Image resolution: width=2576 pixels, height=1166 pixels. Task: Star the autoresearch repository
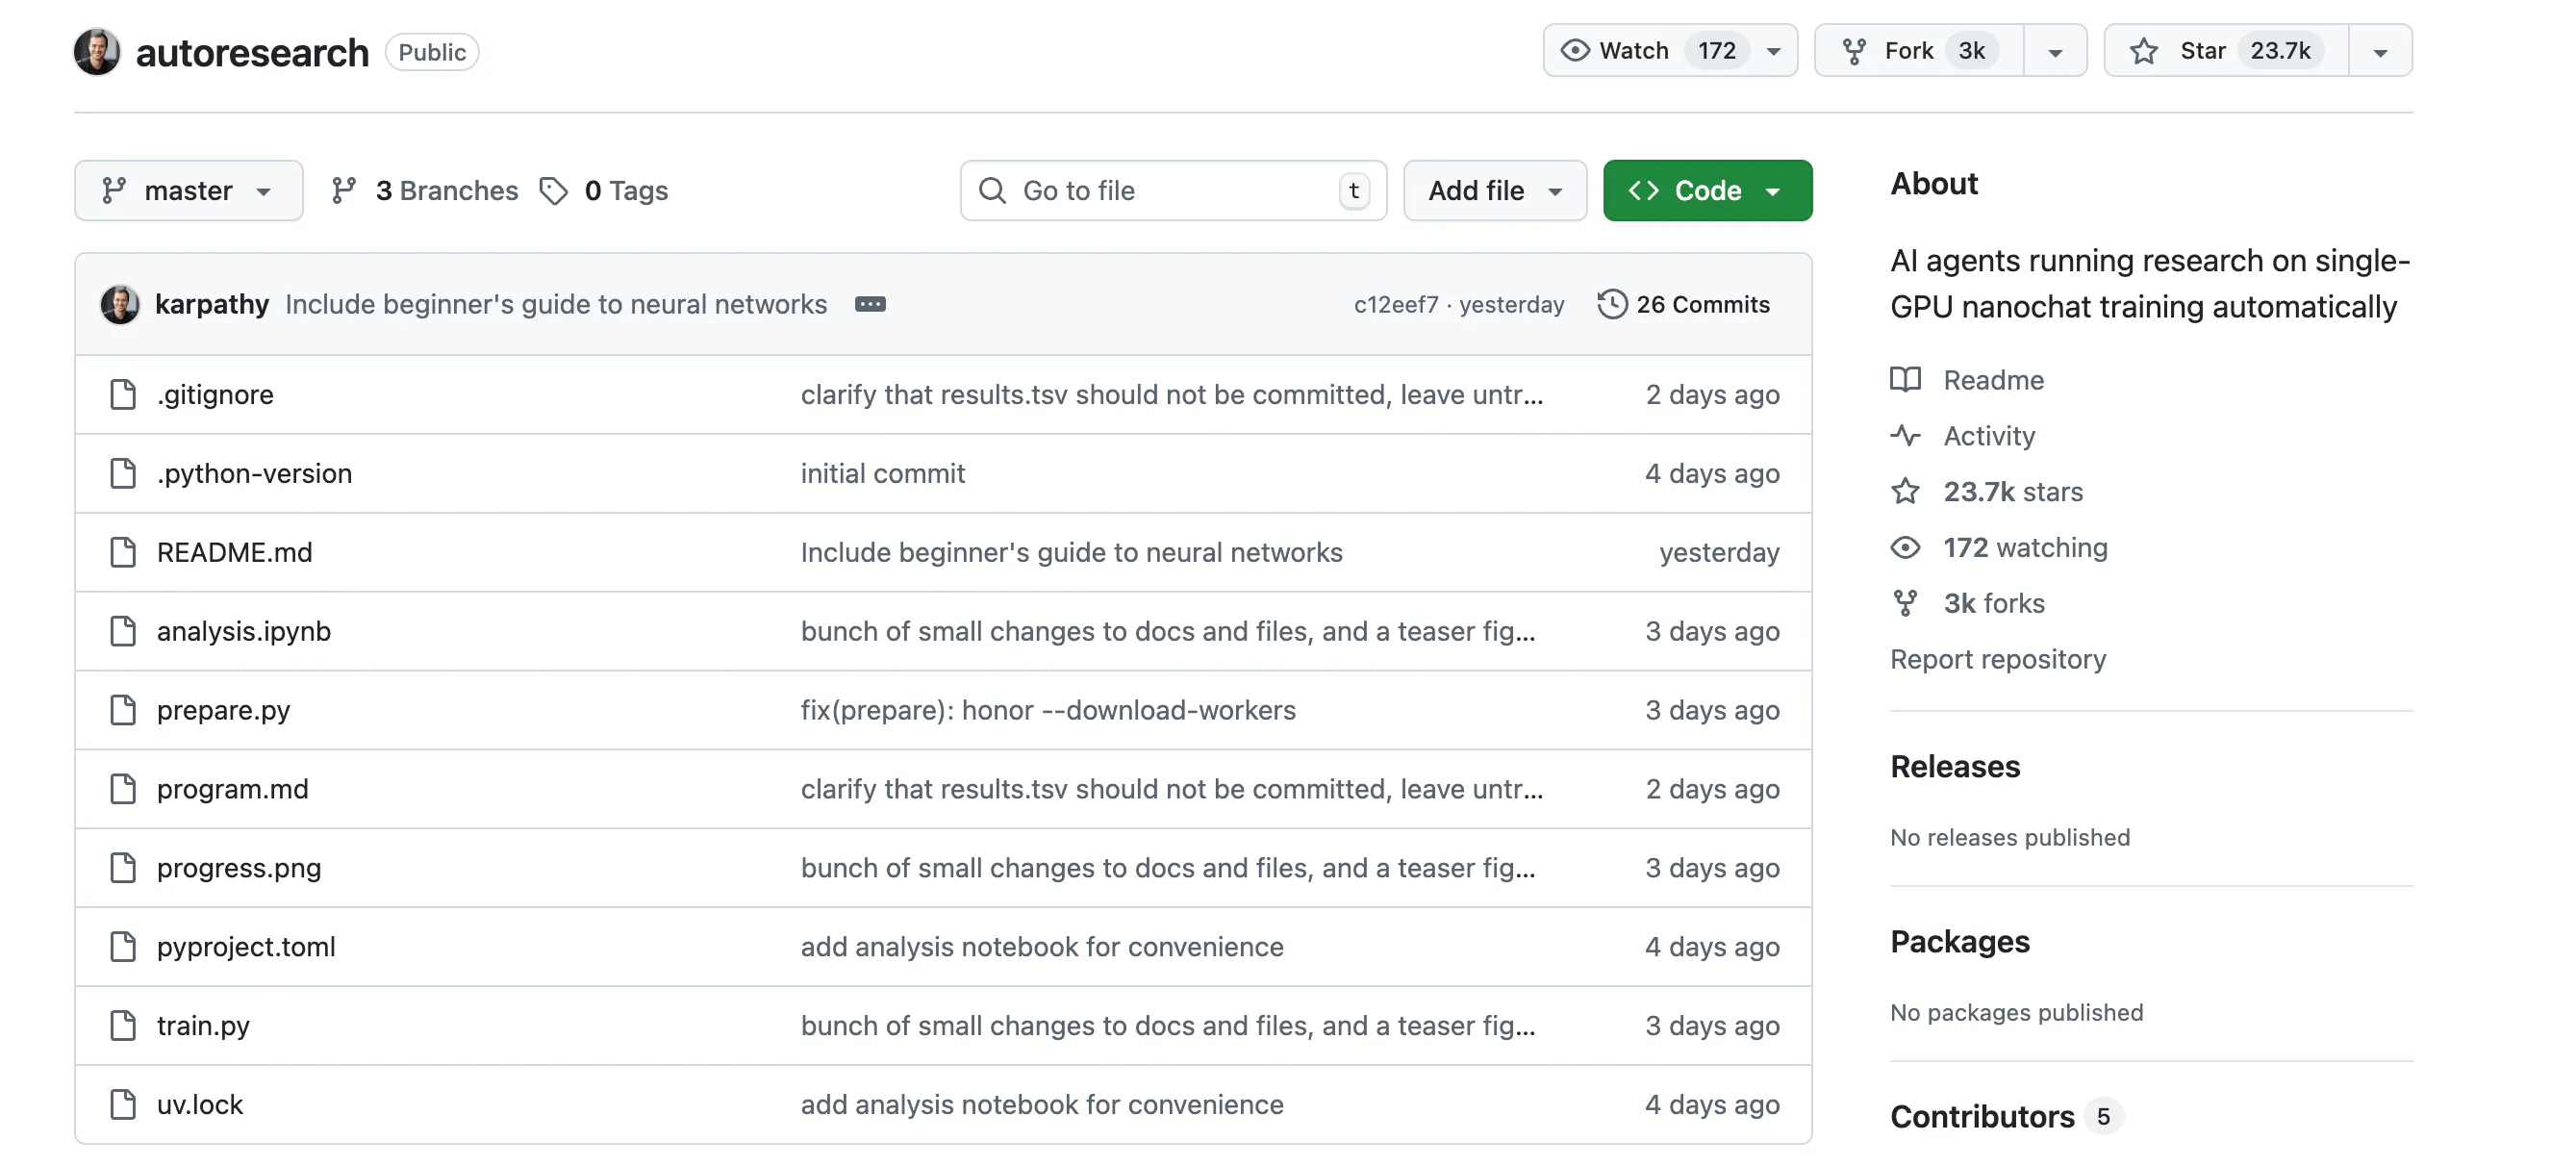pyautogui.click(x=2227, y=51)
